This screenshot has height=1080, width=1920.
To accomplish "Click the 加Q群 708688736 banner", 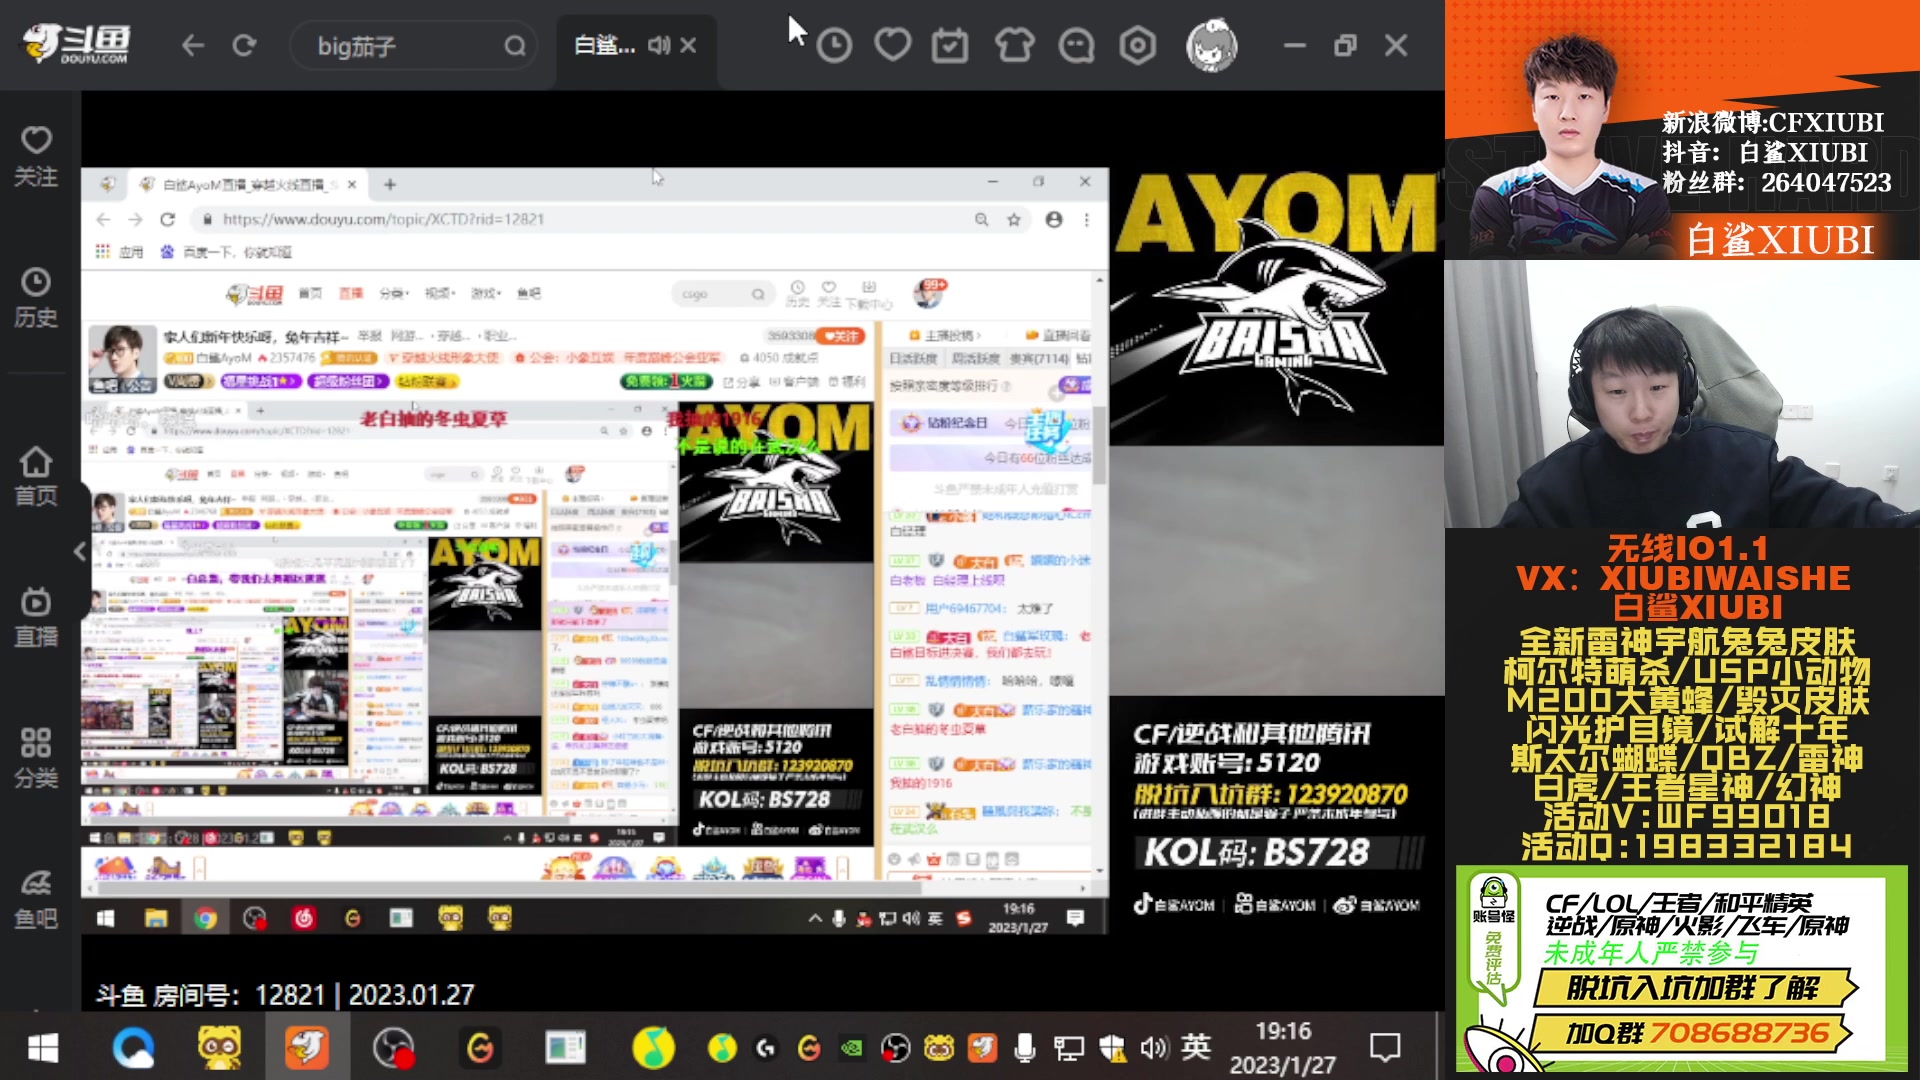I will pos(1695,1033).
